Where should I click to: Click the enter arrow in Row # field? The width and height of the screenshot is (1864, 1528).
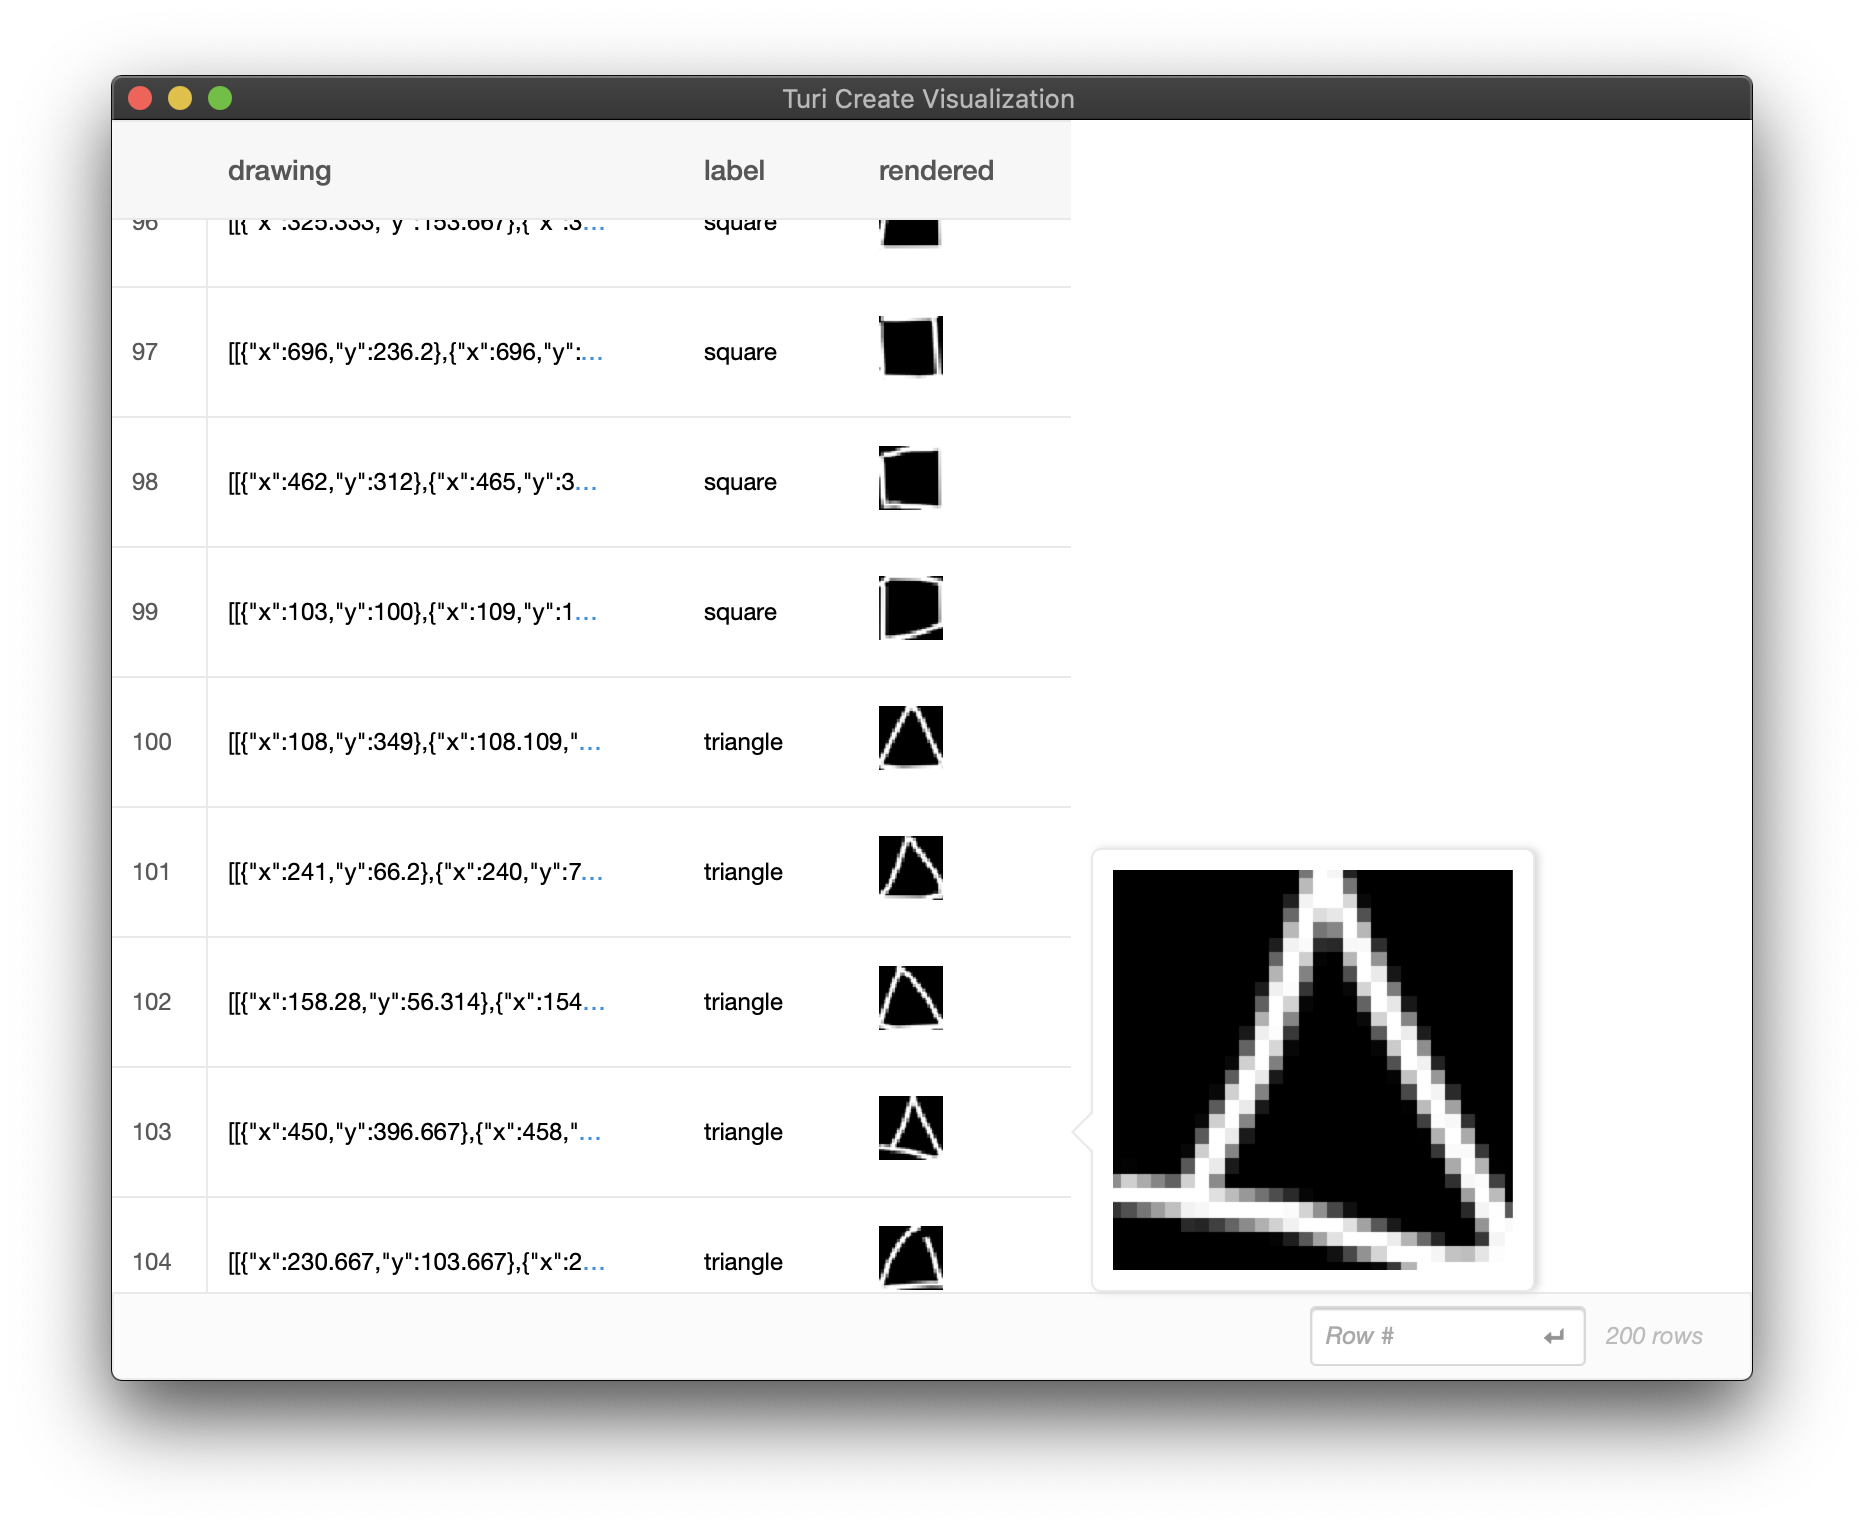(x=1554, y=1337)
